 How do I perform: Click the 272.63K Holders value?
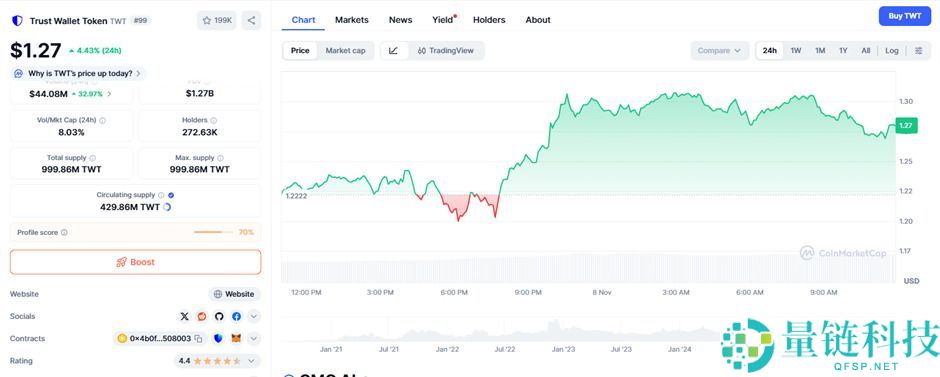[200, 132]
